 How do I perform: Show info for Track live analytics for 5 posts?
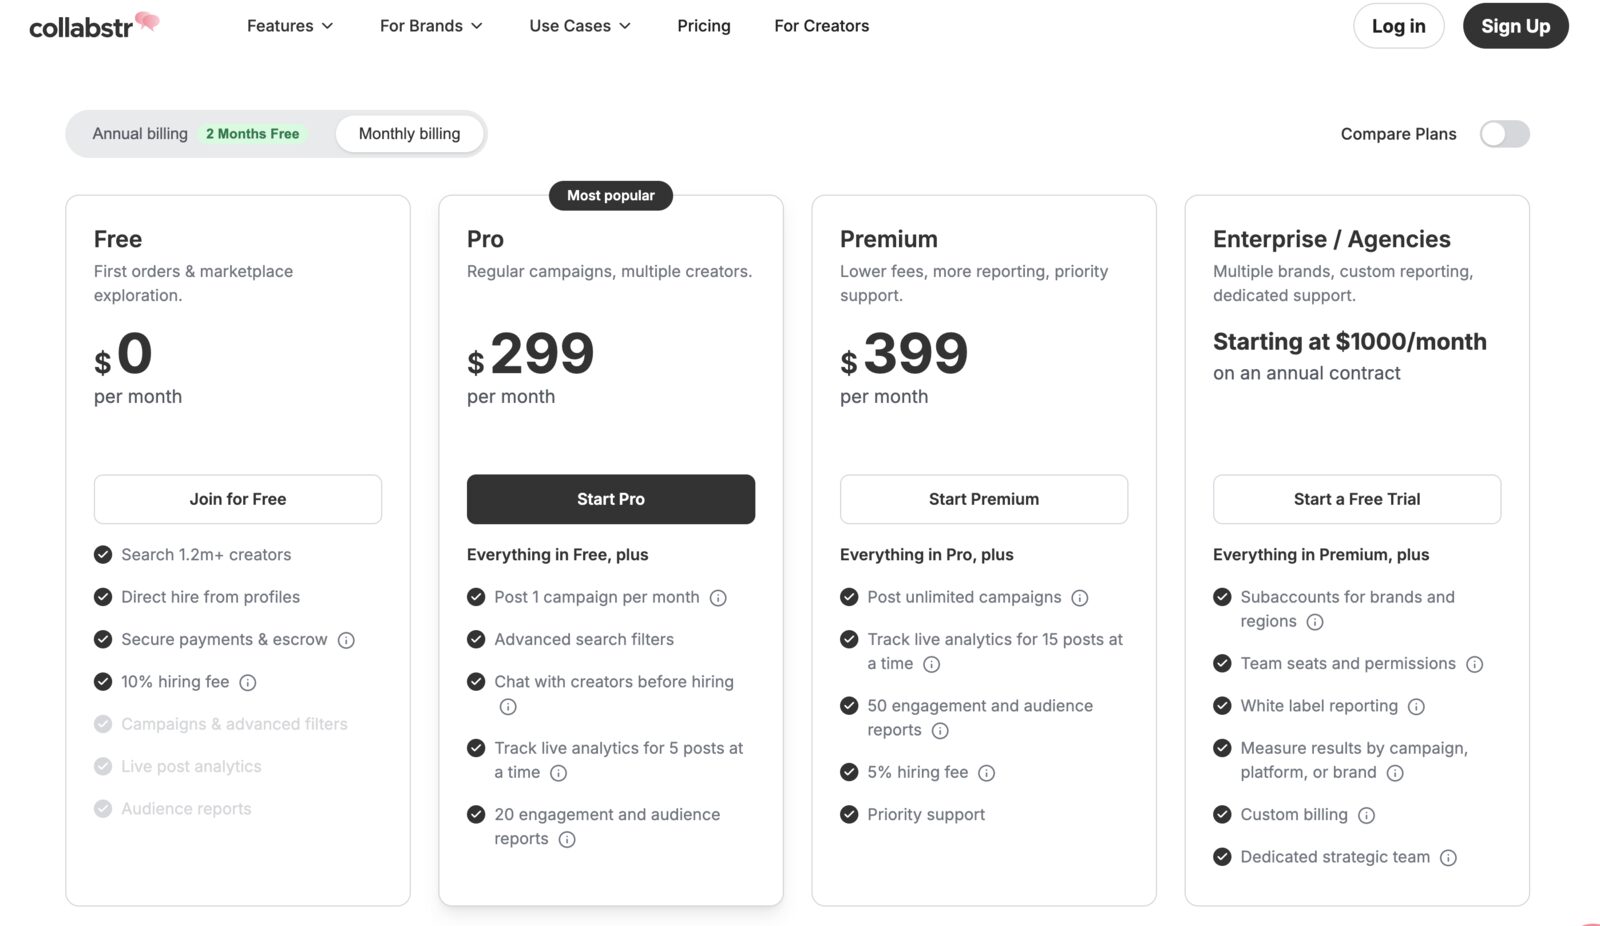(x=559, y=773)
